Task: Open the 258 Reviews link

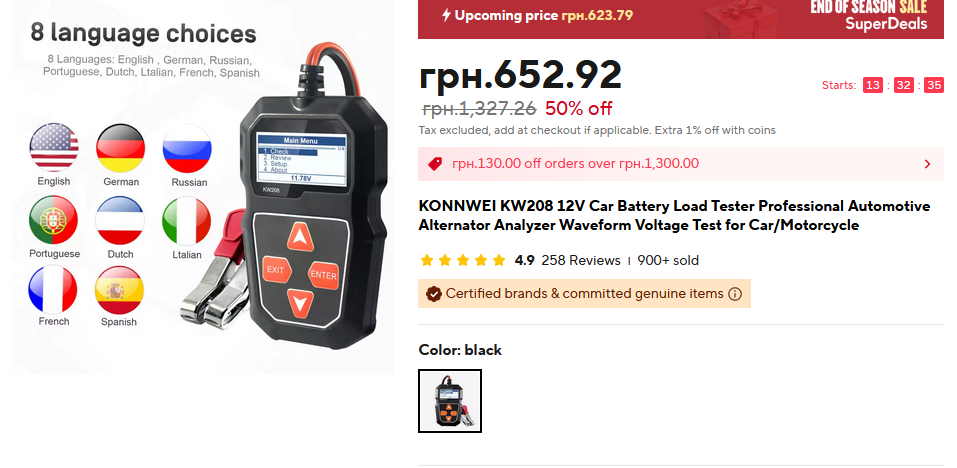Action: [x=580, y=261]
